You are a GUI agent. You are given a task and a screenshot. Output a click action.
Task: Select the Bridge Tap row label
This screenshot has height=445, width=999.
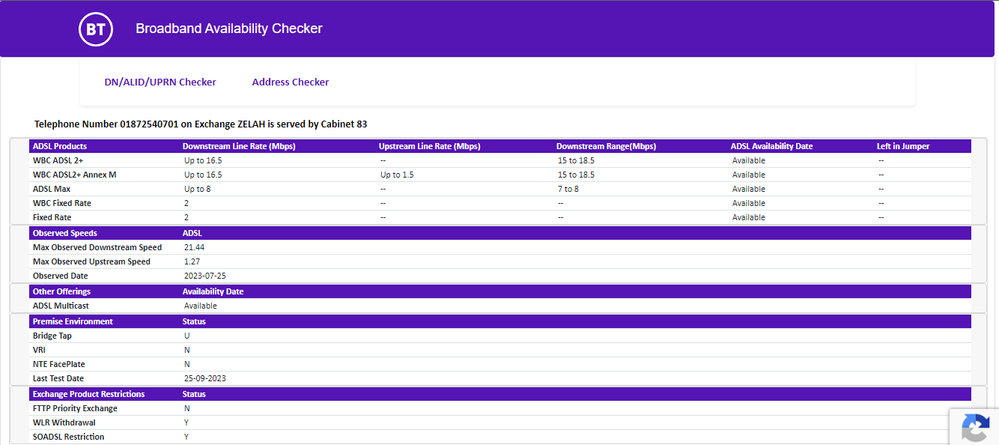pos(52,335)
